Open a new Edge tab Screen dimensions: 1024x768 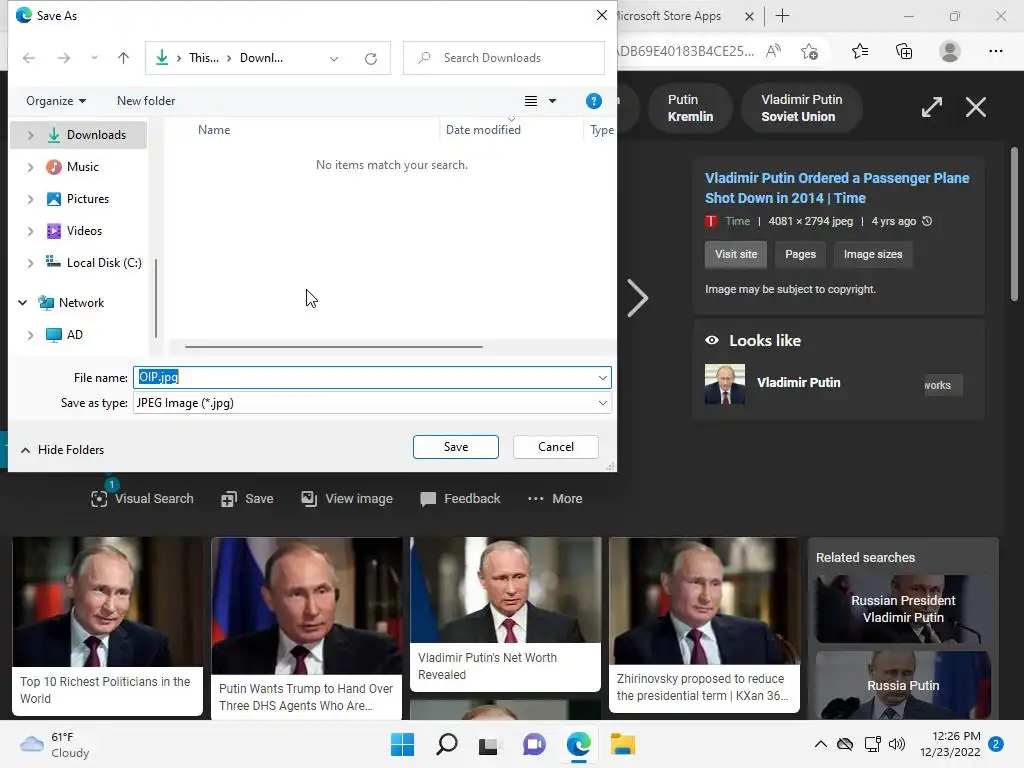click(782, 16)
